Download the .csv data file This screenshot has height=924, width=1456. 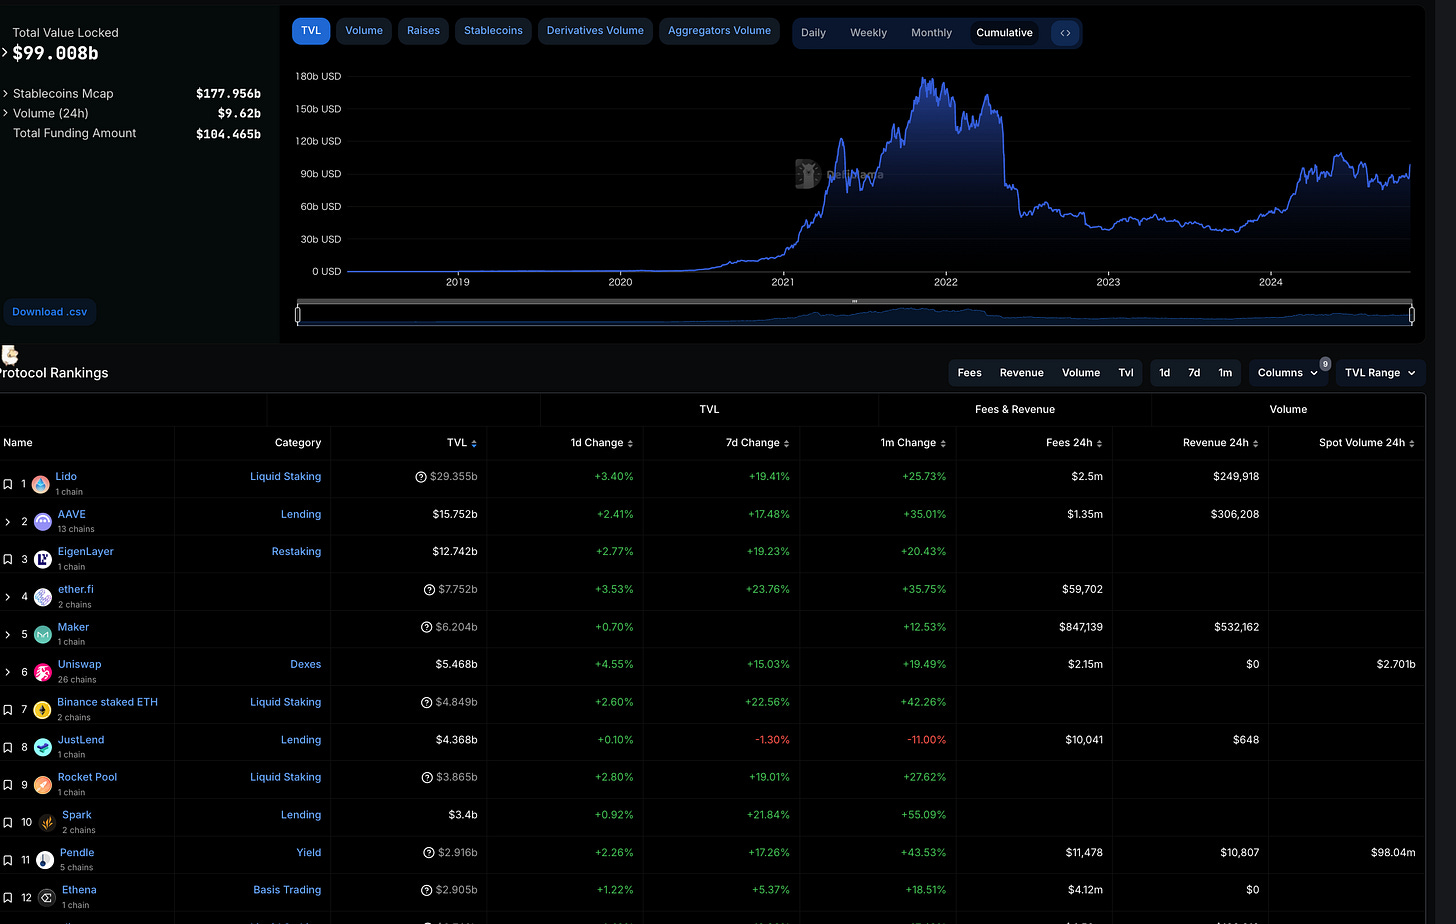[x=49, y=312]
